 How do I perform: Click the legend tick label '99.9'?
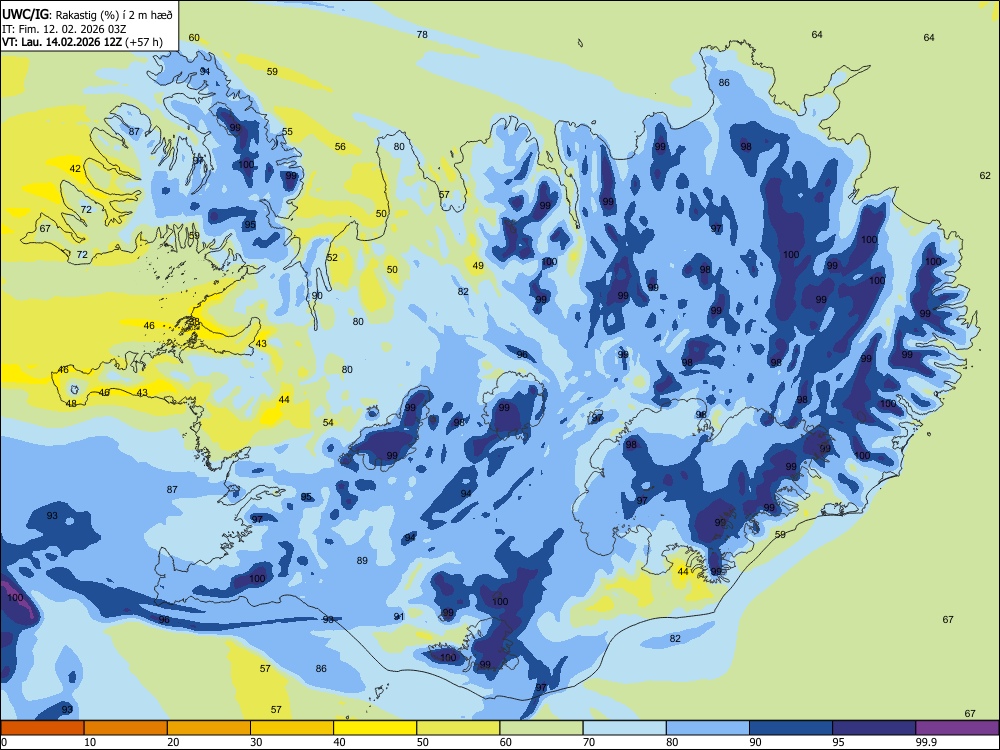[925, 742]
